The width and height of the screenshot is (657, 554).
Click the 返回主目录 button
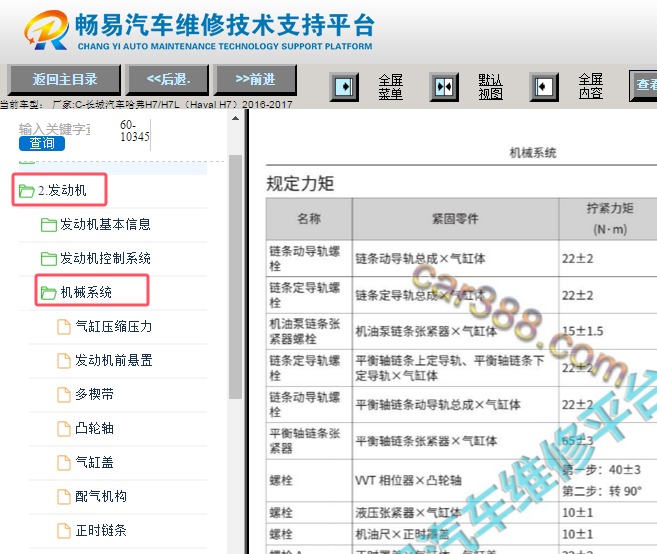pos(64,80)
